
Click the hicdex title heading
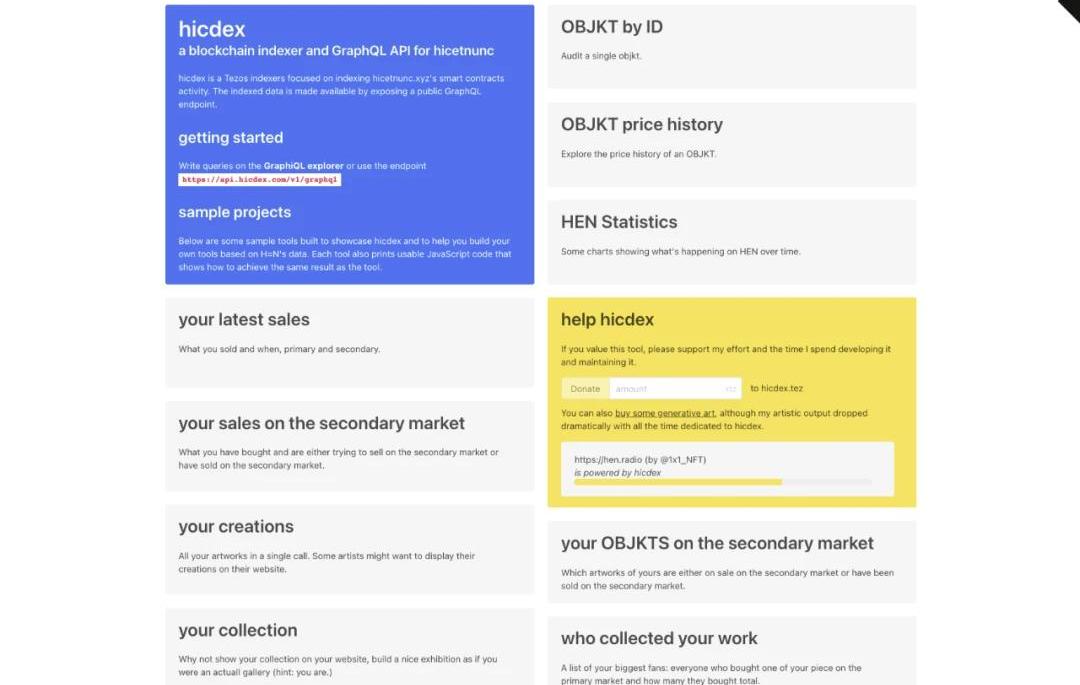coord(211,29)
